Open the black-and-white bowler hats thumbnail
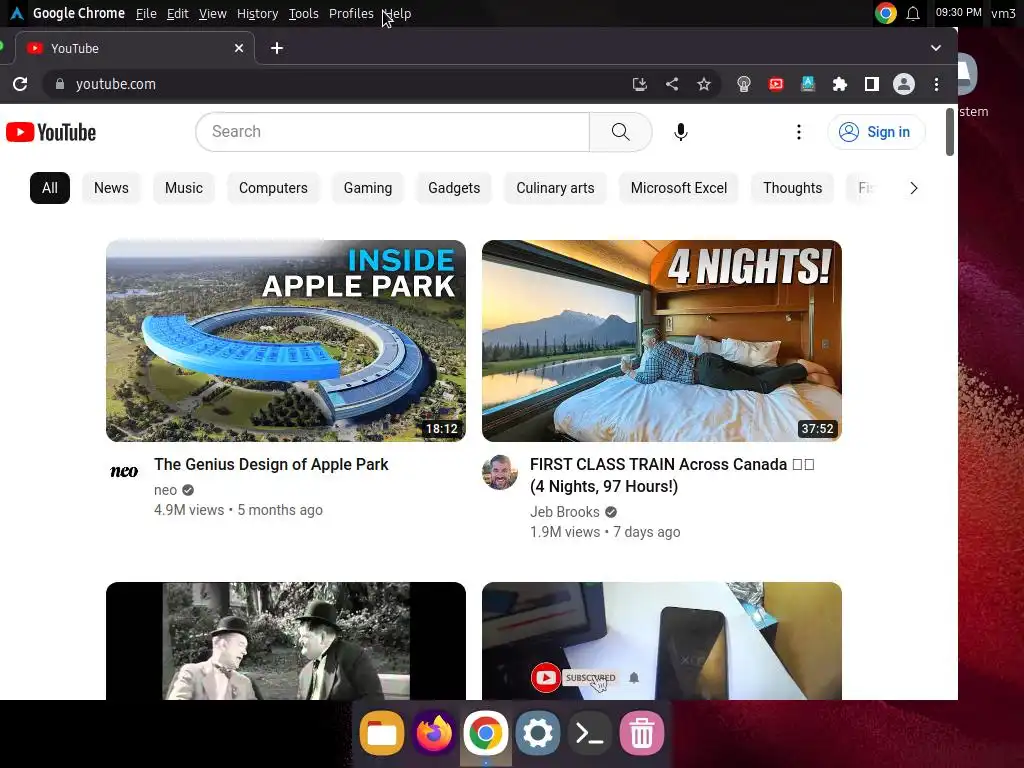Viewport: 1024px width, 768px height. [286, 641]
